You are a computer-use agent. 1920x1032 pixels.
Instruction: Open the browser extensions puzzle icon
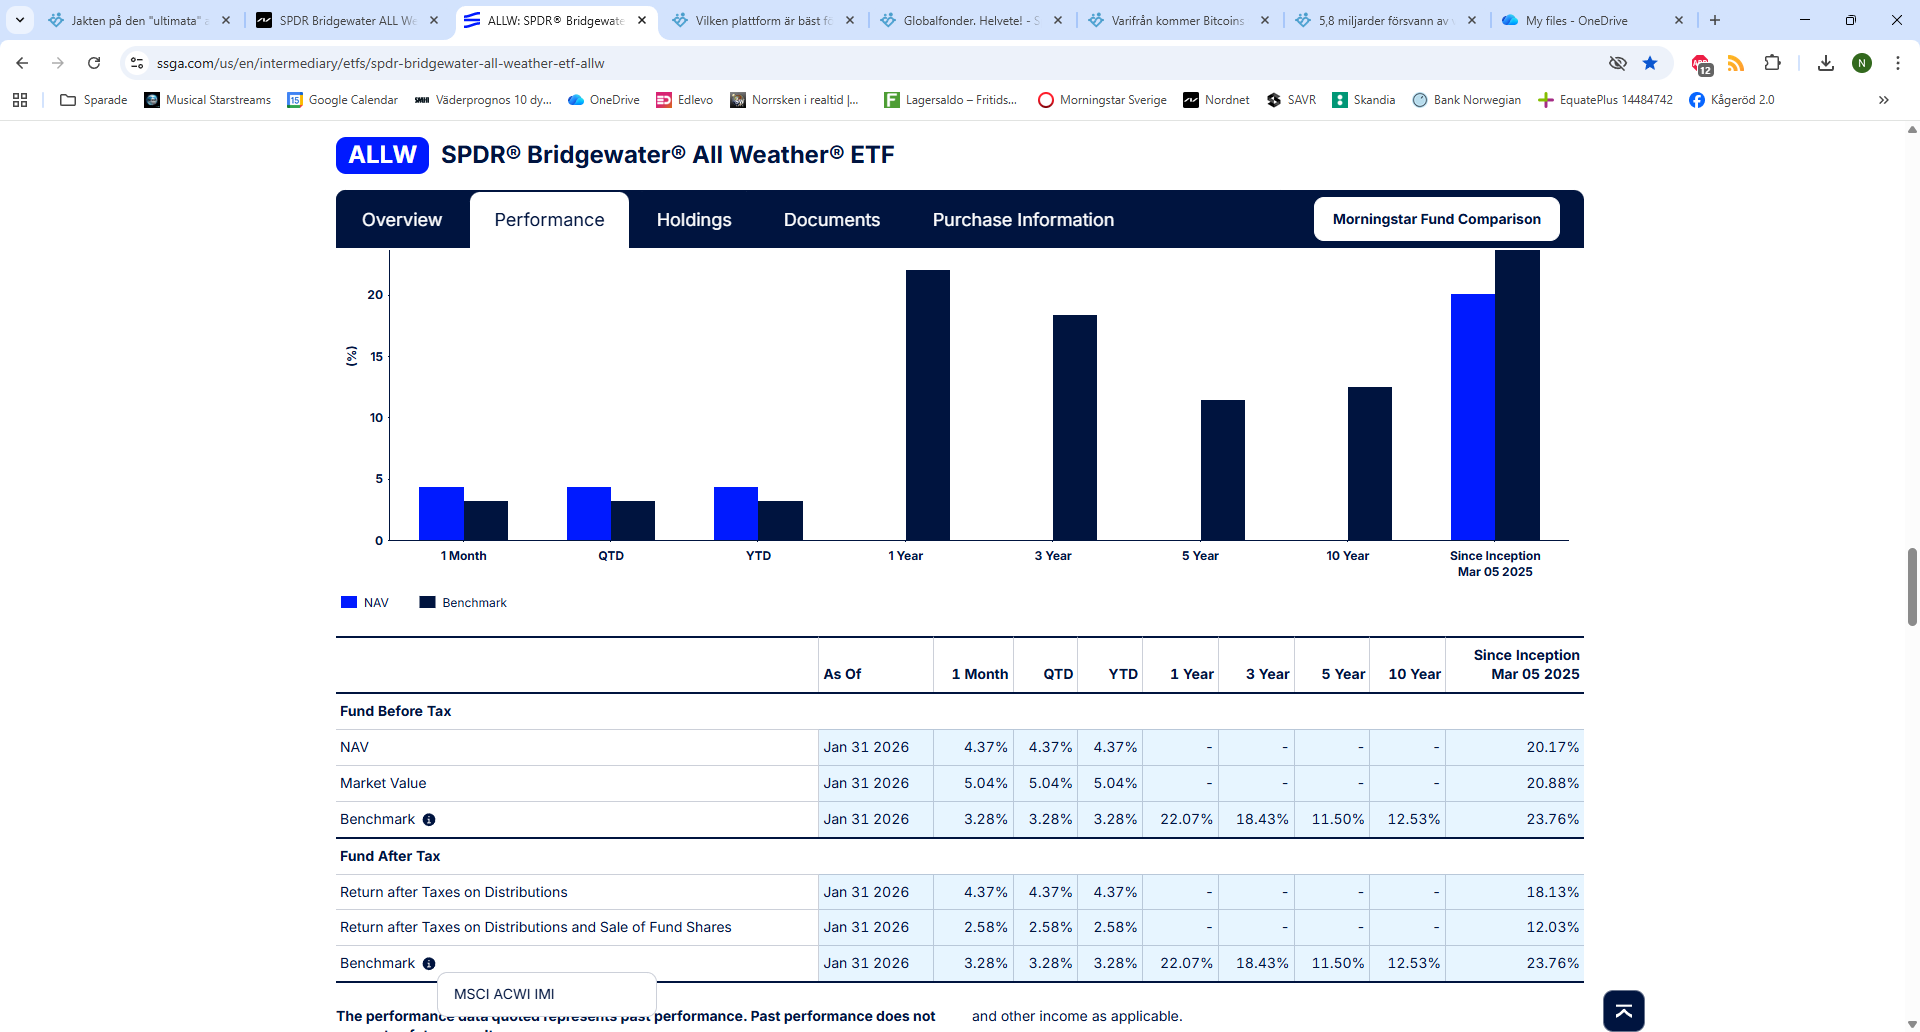1772,63
